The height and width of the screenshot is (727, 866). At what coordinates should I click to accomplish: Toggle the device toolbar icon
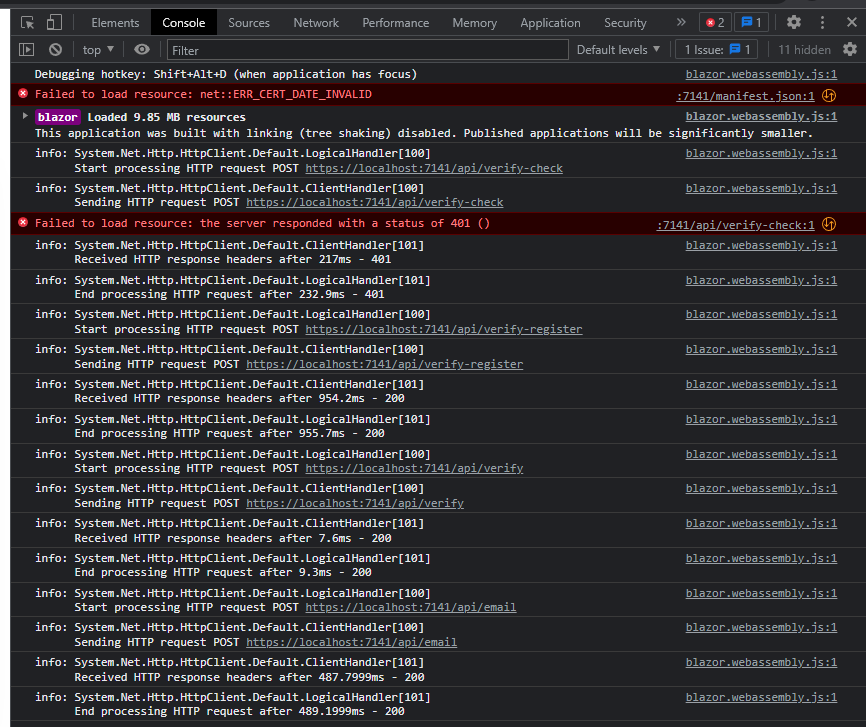coord(54,23)
